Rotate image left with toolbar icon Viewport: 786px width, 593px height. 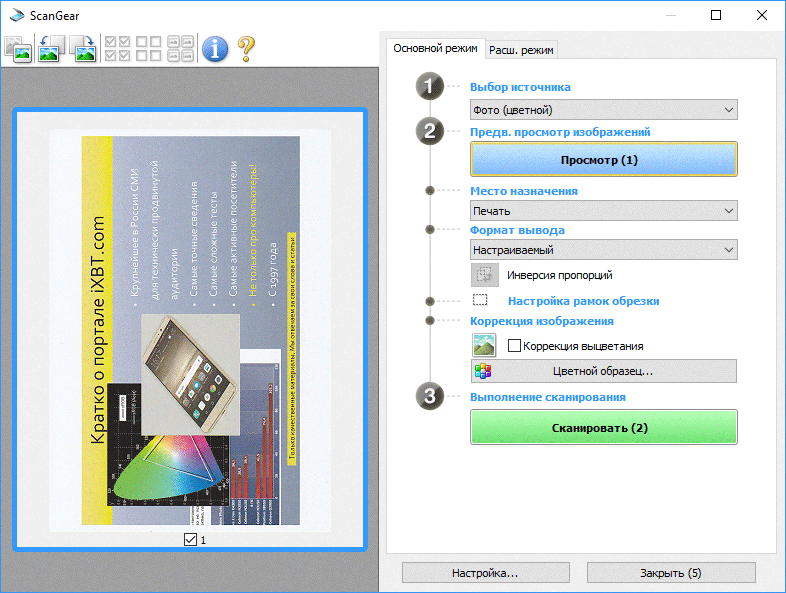click(x=51, y=49)
